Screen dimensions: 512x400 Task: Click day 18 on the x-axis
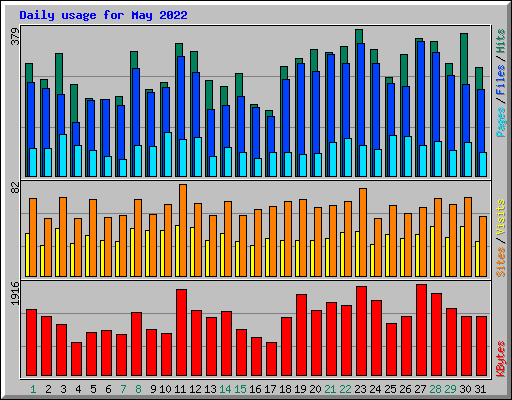click(x=285, y=389)
